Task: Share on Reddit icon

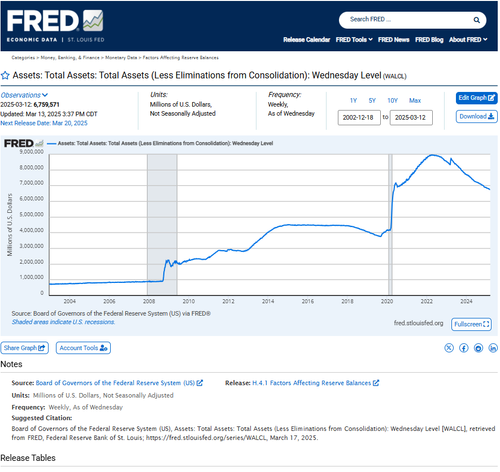Action: (x=478, y=348)
